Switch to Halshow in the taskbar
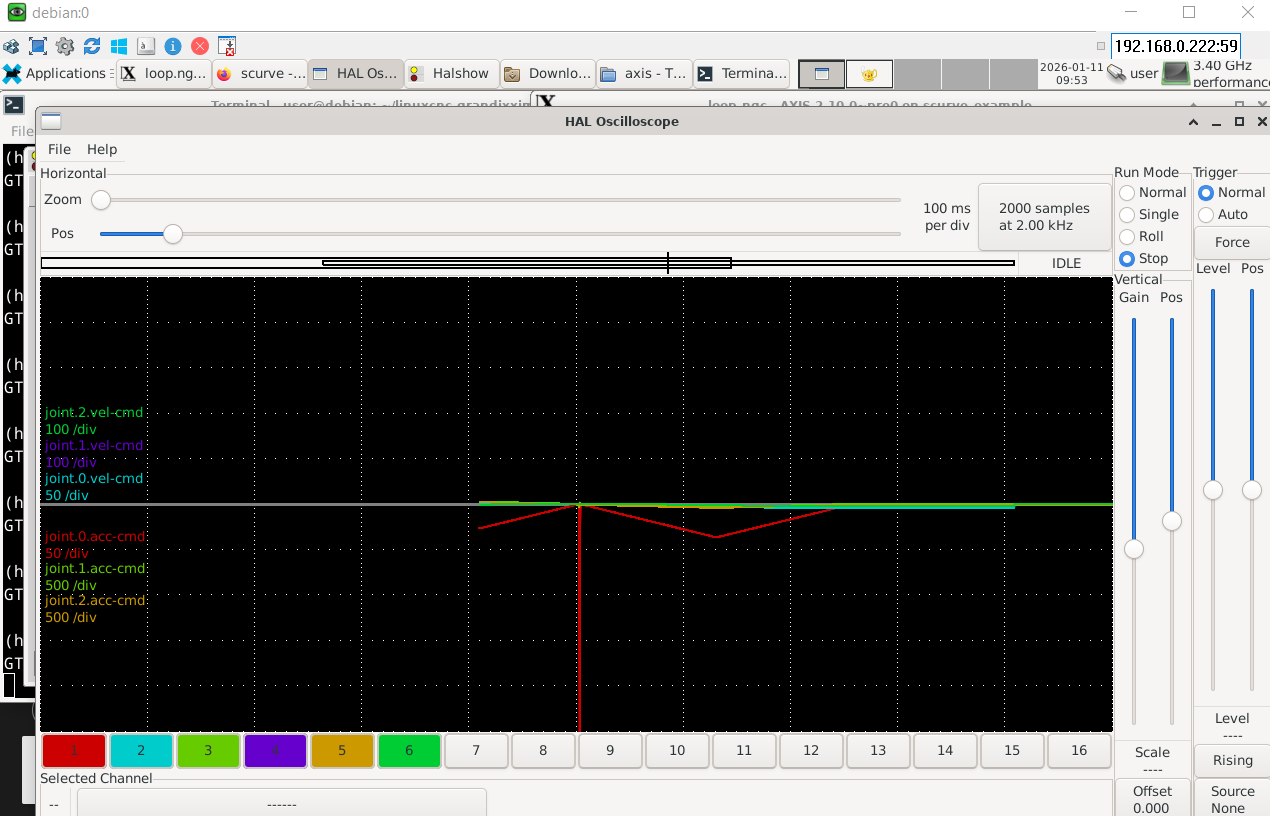1270x816 pixels. tap(449, 73)
